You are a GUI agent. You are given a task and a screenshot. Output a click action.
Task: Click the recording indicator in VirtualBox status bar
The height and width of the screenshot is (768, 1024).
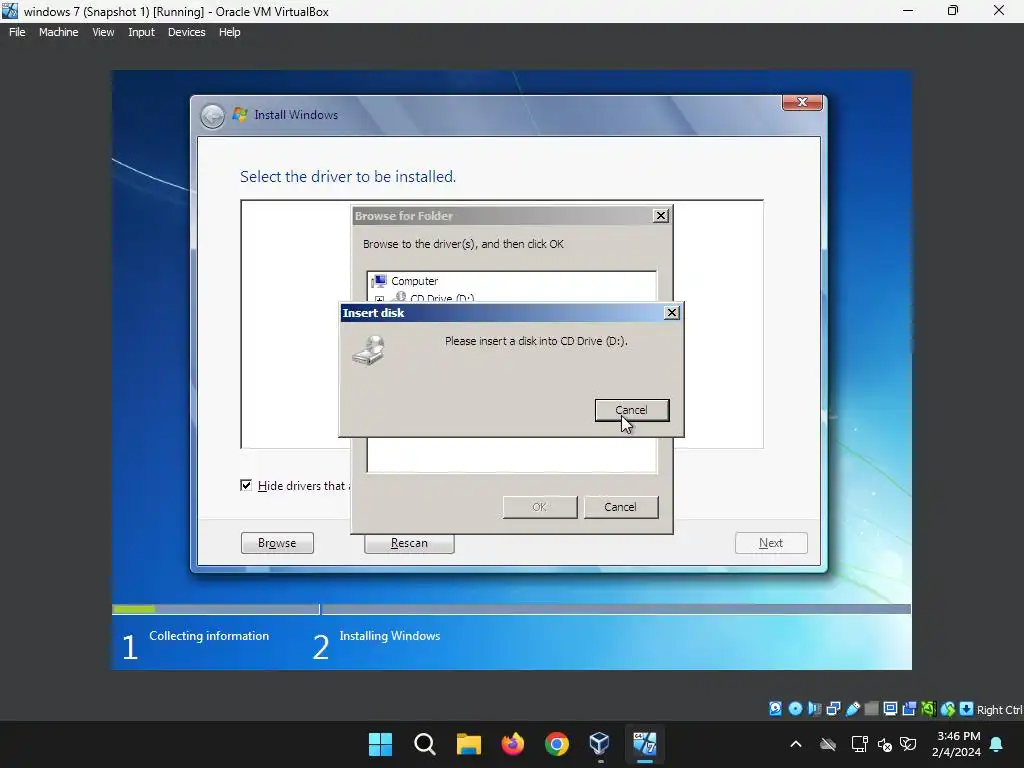(x=909, y=709)
